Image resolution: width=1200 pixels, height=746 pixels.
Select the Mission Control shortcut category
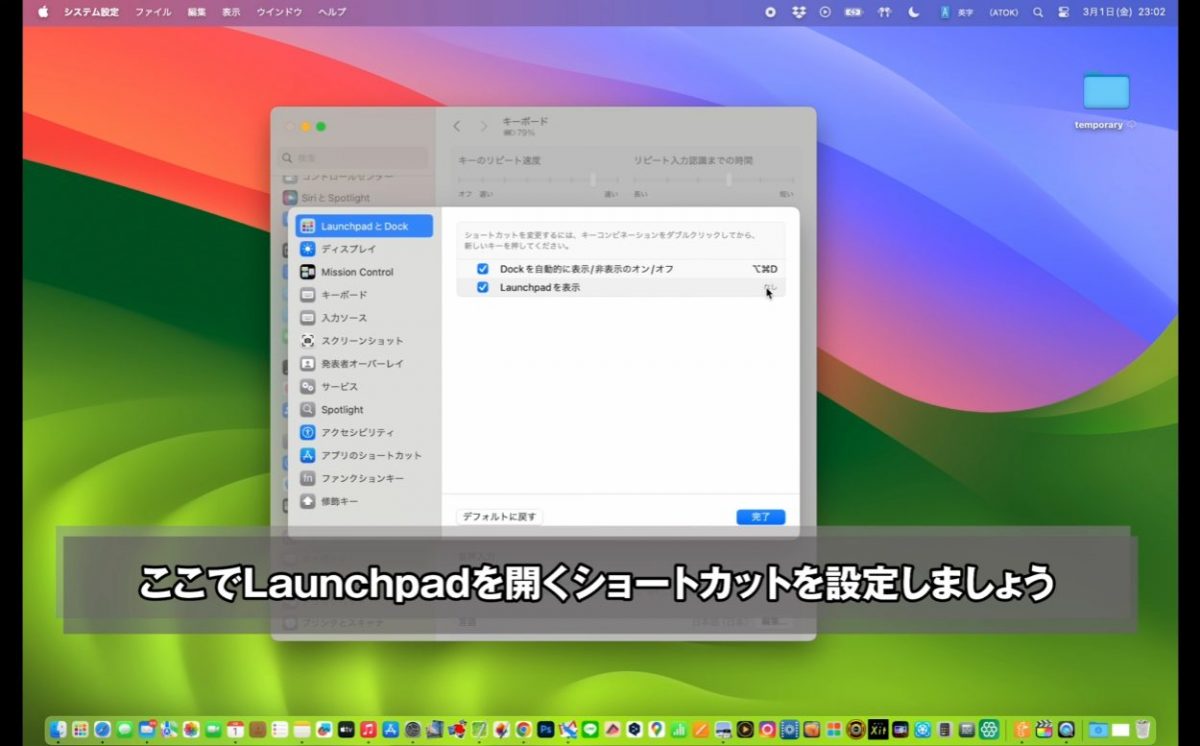[364, 272]
